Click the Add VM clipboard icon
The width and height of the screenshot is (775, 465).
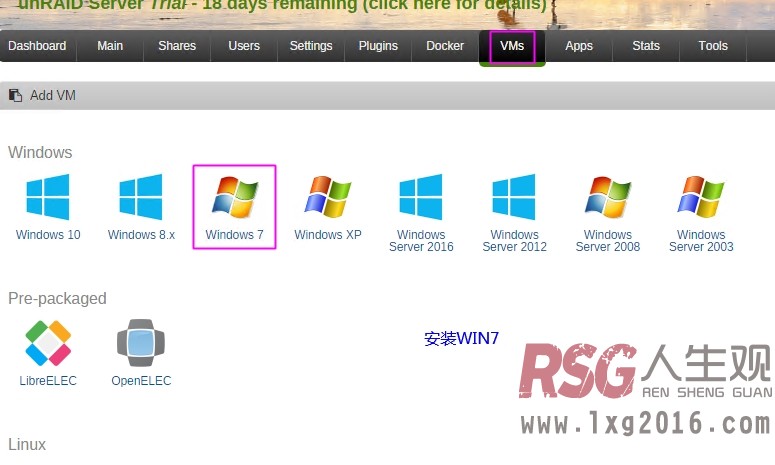point(15,95)
